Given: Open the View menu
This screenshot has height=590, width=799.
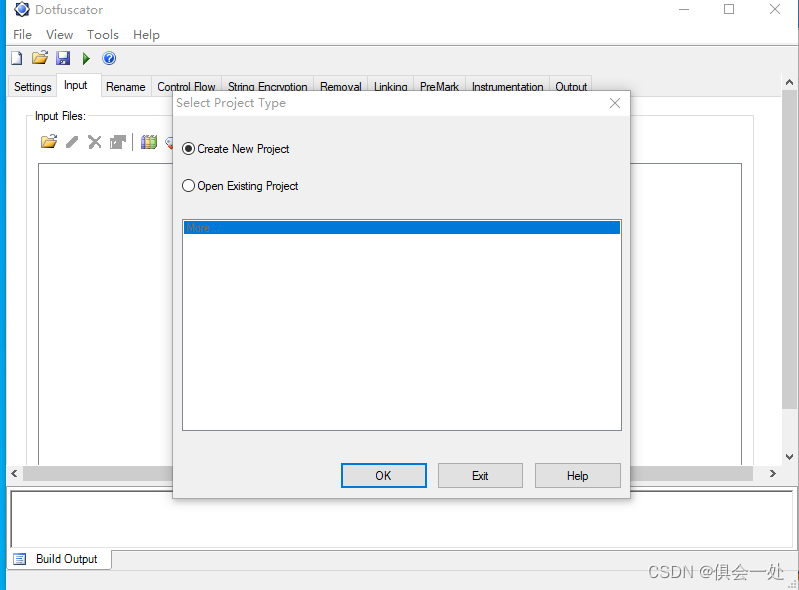Looking at the screenshot, I should (x=60, y=35).
